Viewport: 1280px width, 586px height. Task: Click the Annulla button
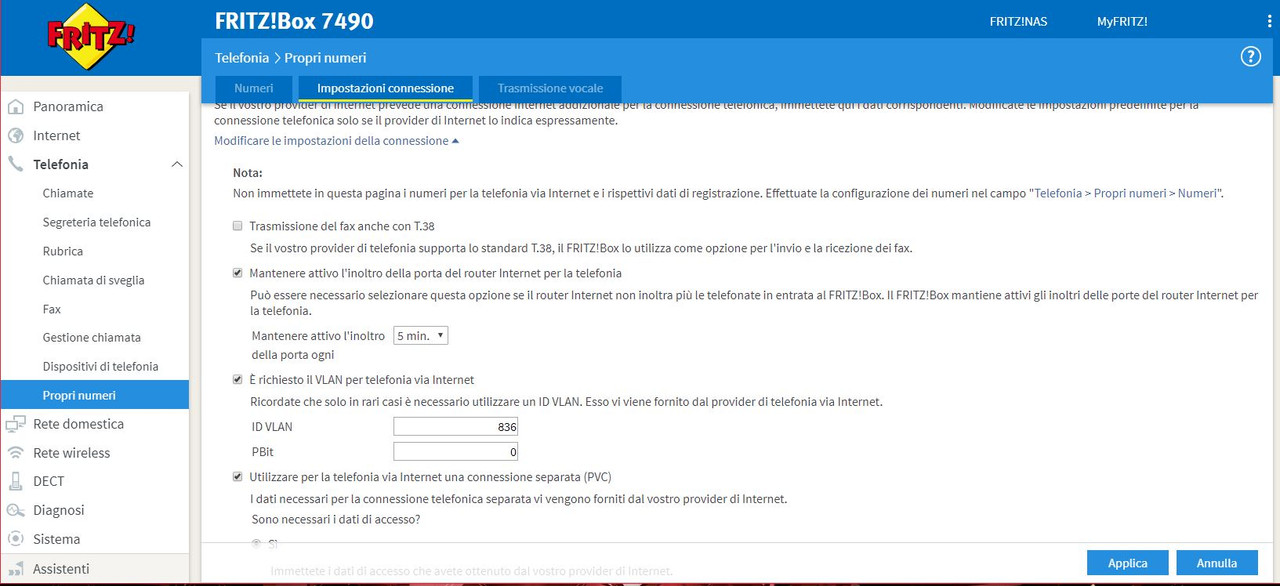[x=1217, y=563]
